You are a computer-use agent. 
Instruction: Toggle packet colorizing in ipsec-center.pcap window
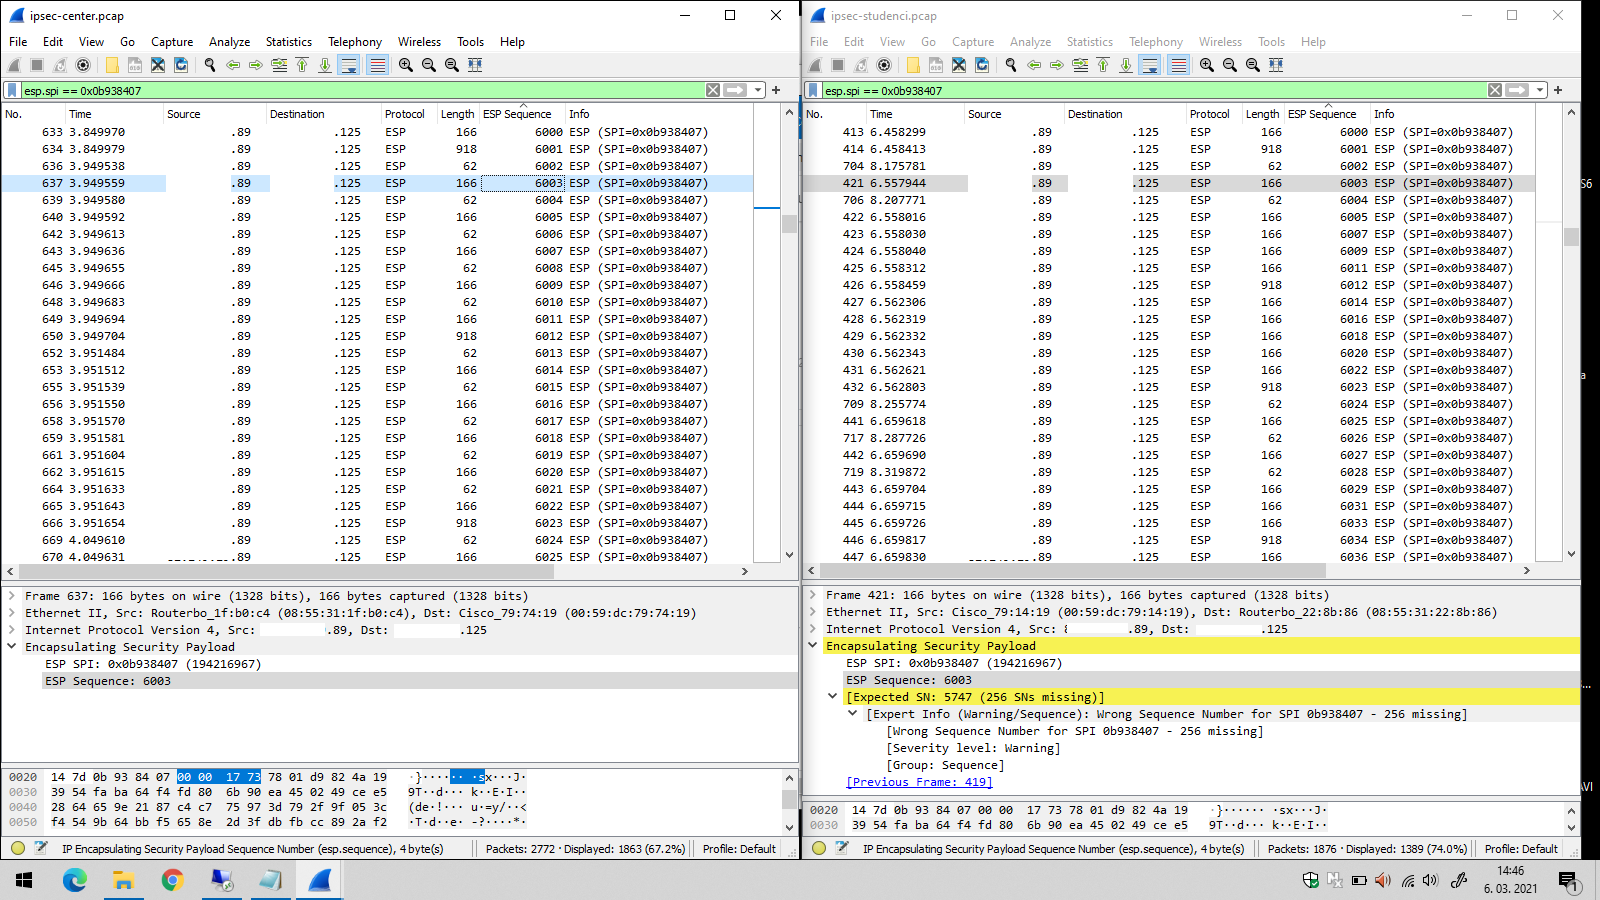(377, 65)
